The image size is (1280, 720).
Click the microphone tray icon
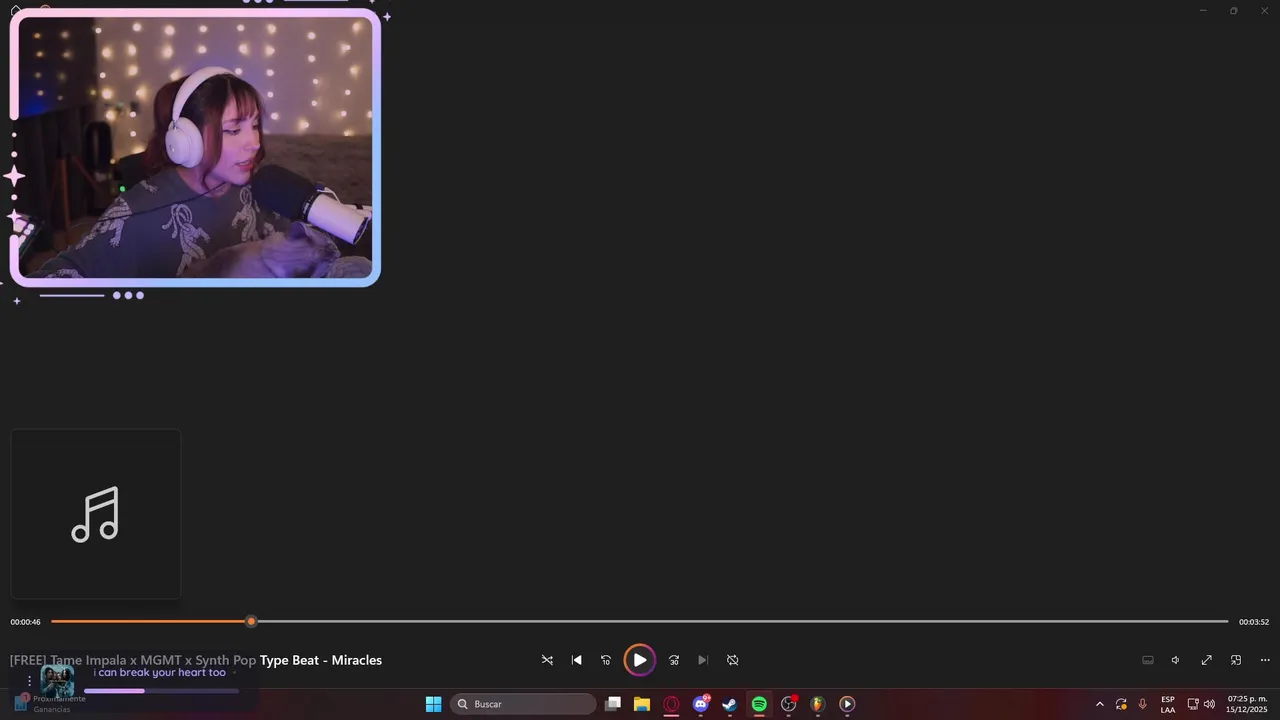pos(1143,704)
